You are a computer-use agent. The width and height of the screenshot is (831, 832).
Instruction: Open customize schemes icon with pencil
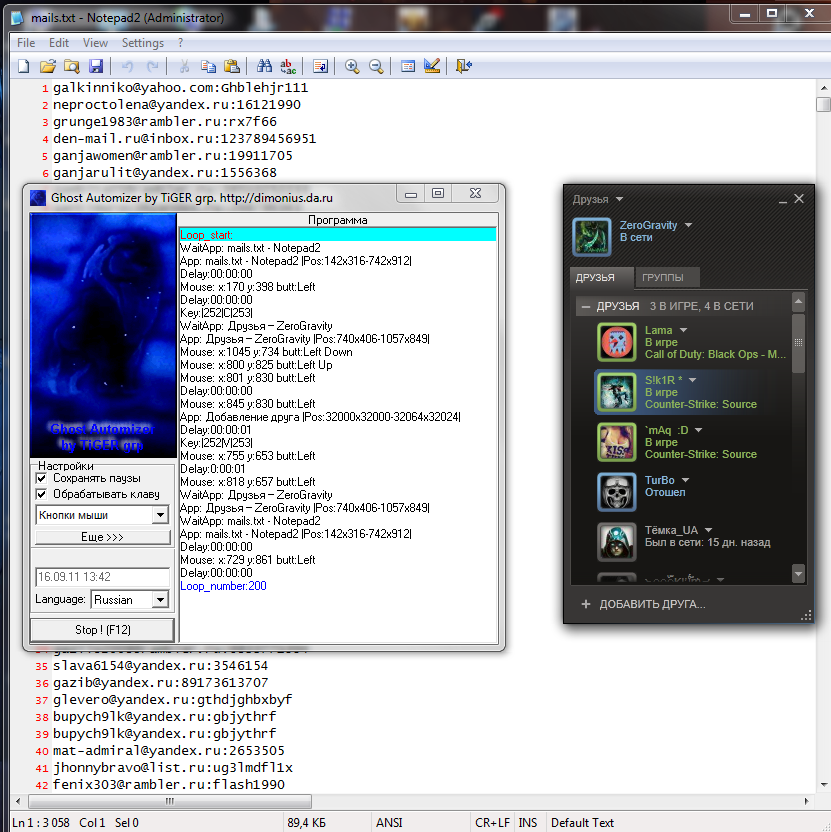point(431,66)
